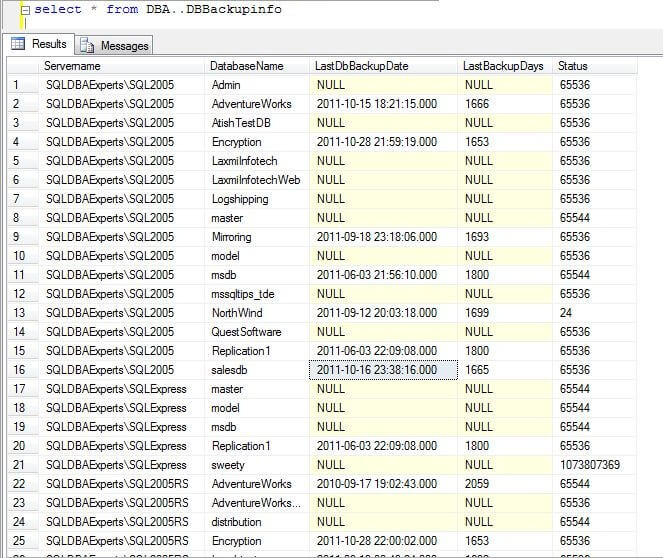Click the Logshipping cell

[257, 199]
